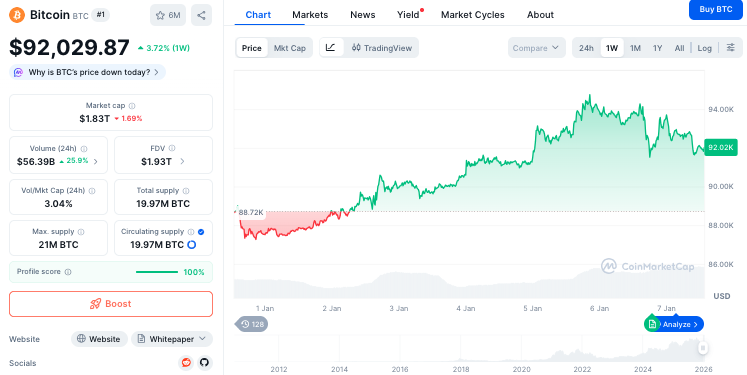Click the history 128 clock badge
This screenshot has width=747, height=375.
pos(252,324)
